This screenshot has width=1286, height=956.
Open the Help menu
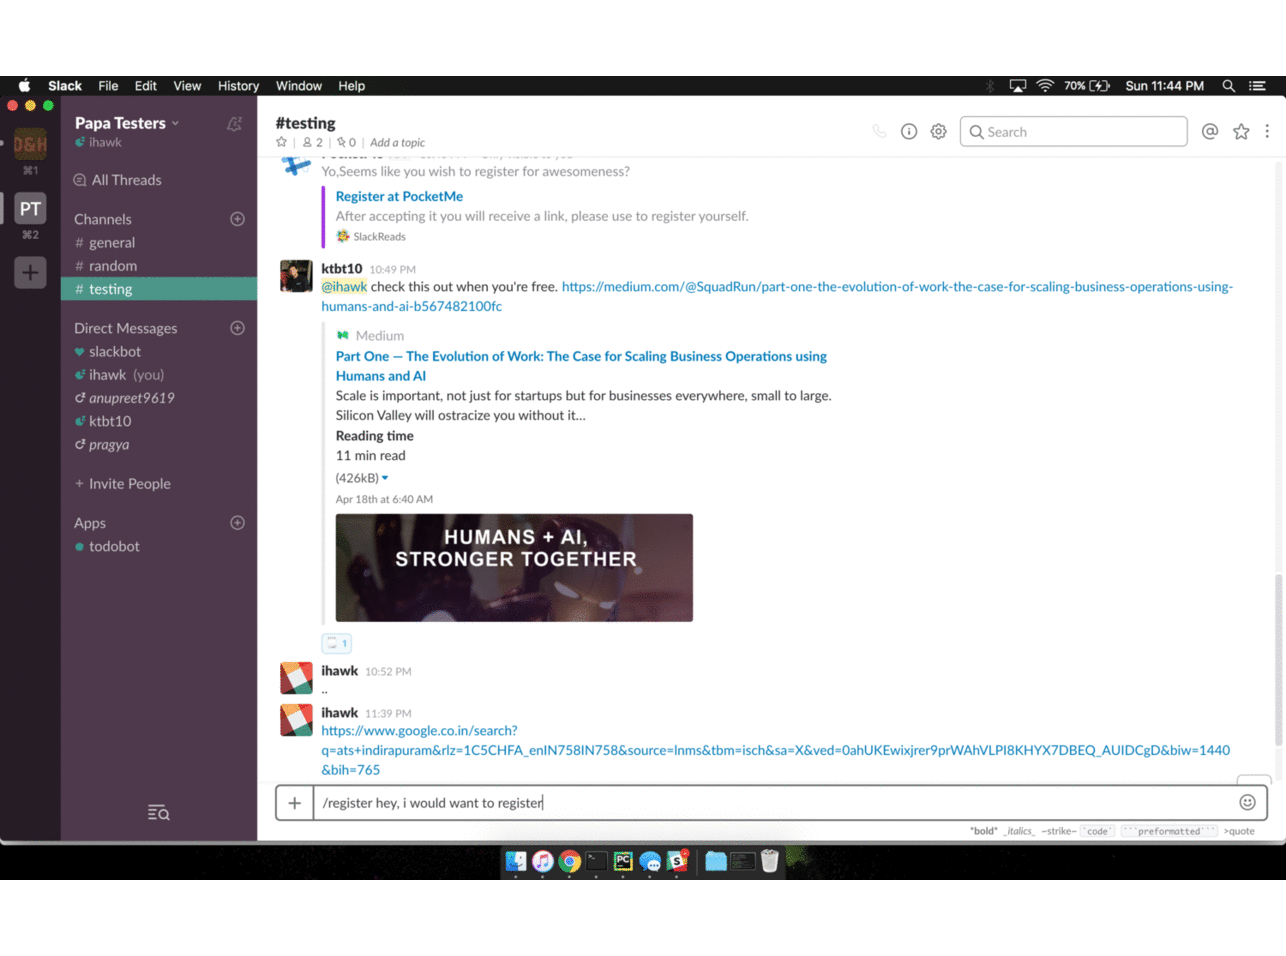point(351,86)
